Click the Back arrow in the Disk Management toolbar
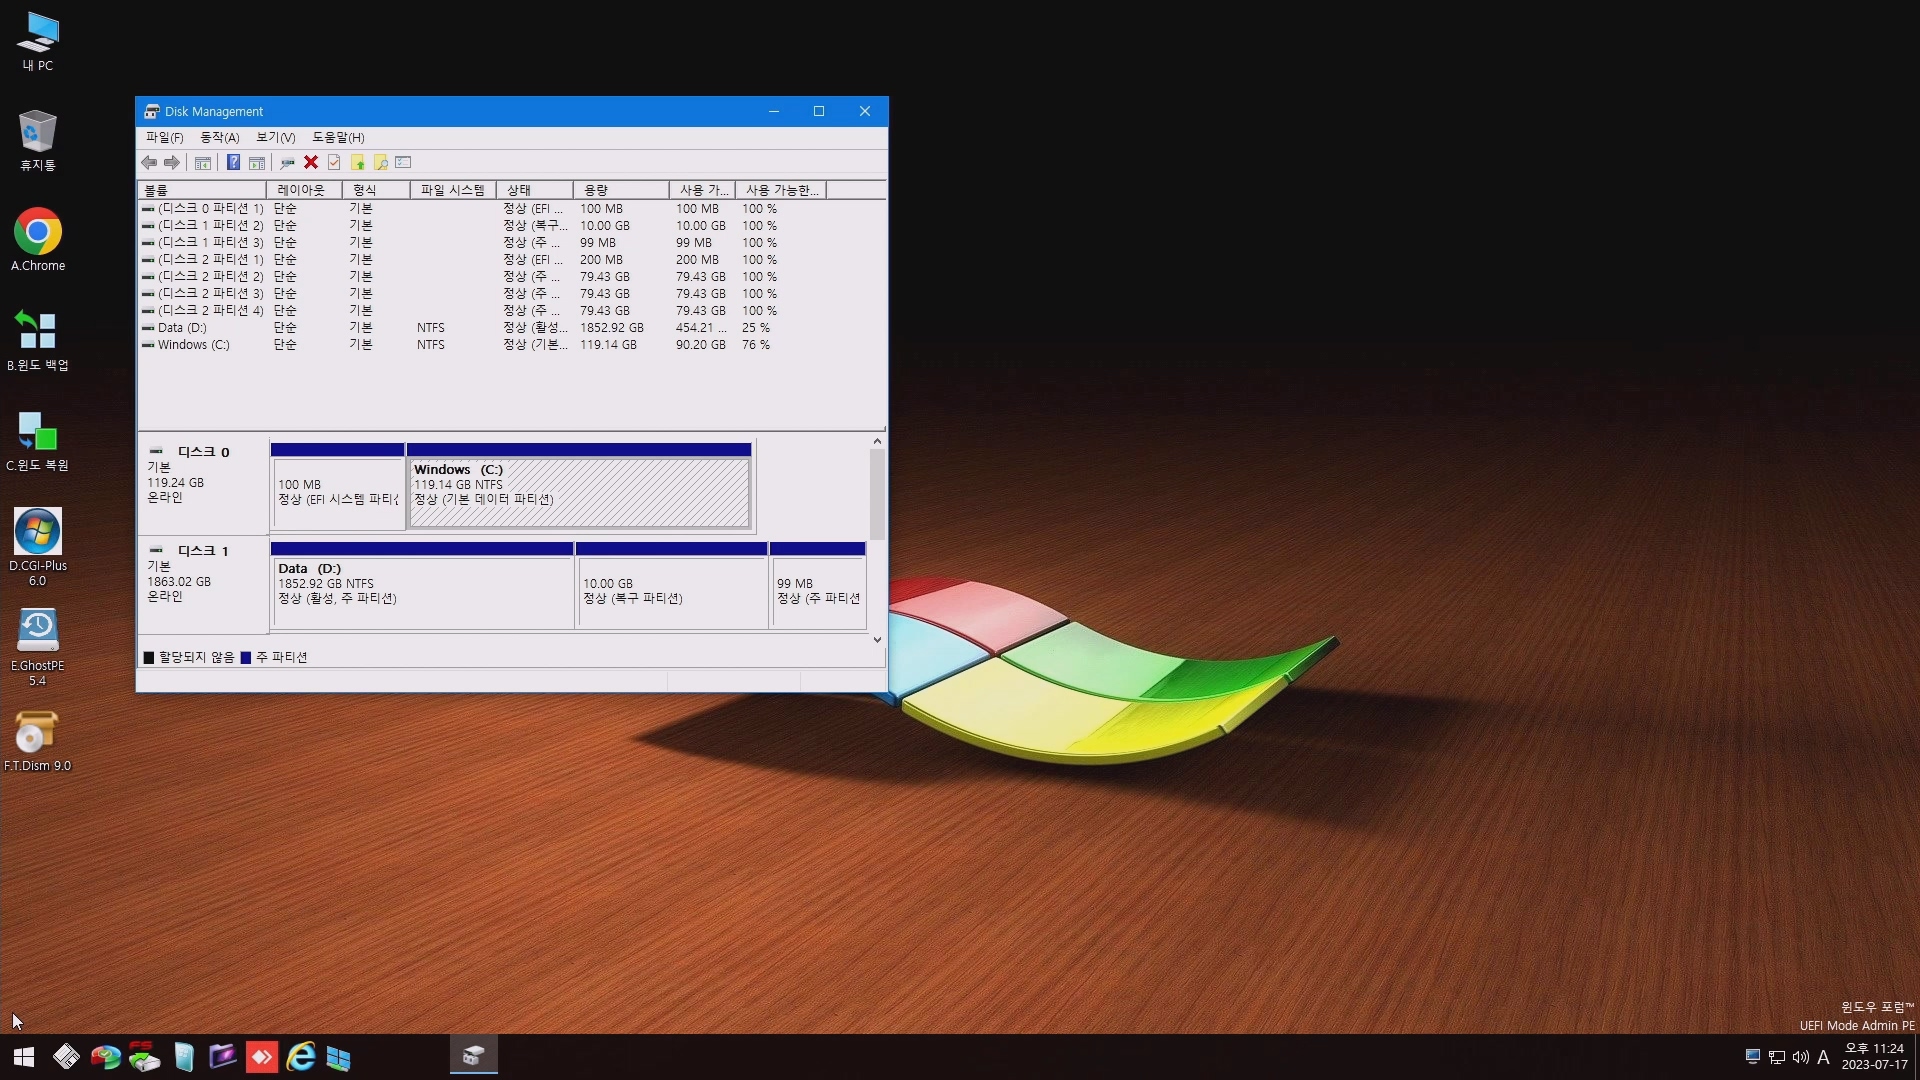Screen dimensions: 1920x1080 (149, 163)
